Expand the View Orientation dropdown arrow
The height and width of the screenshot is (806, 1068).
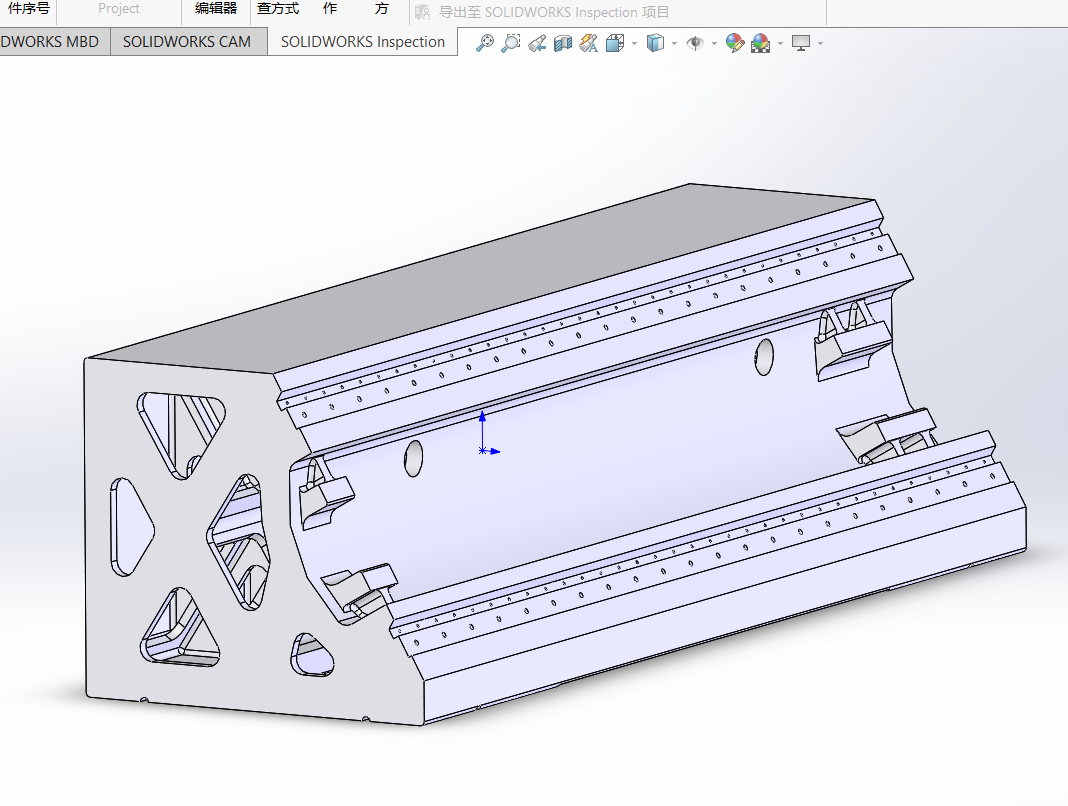[633, 44]
